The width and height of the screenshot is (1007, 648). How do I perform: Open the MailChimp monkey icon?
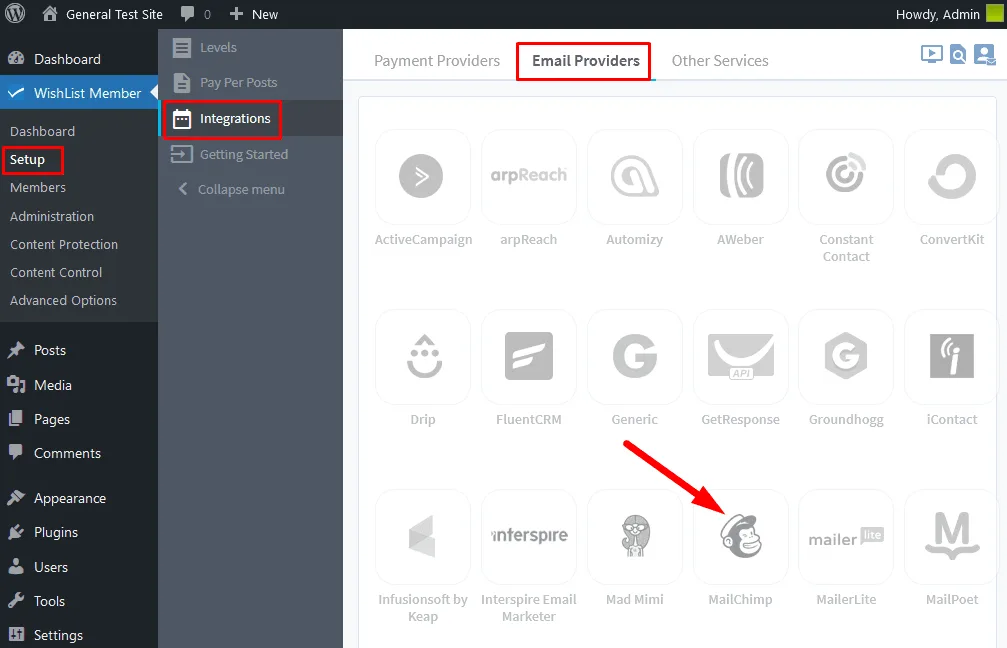pos(740,536)
